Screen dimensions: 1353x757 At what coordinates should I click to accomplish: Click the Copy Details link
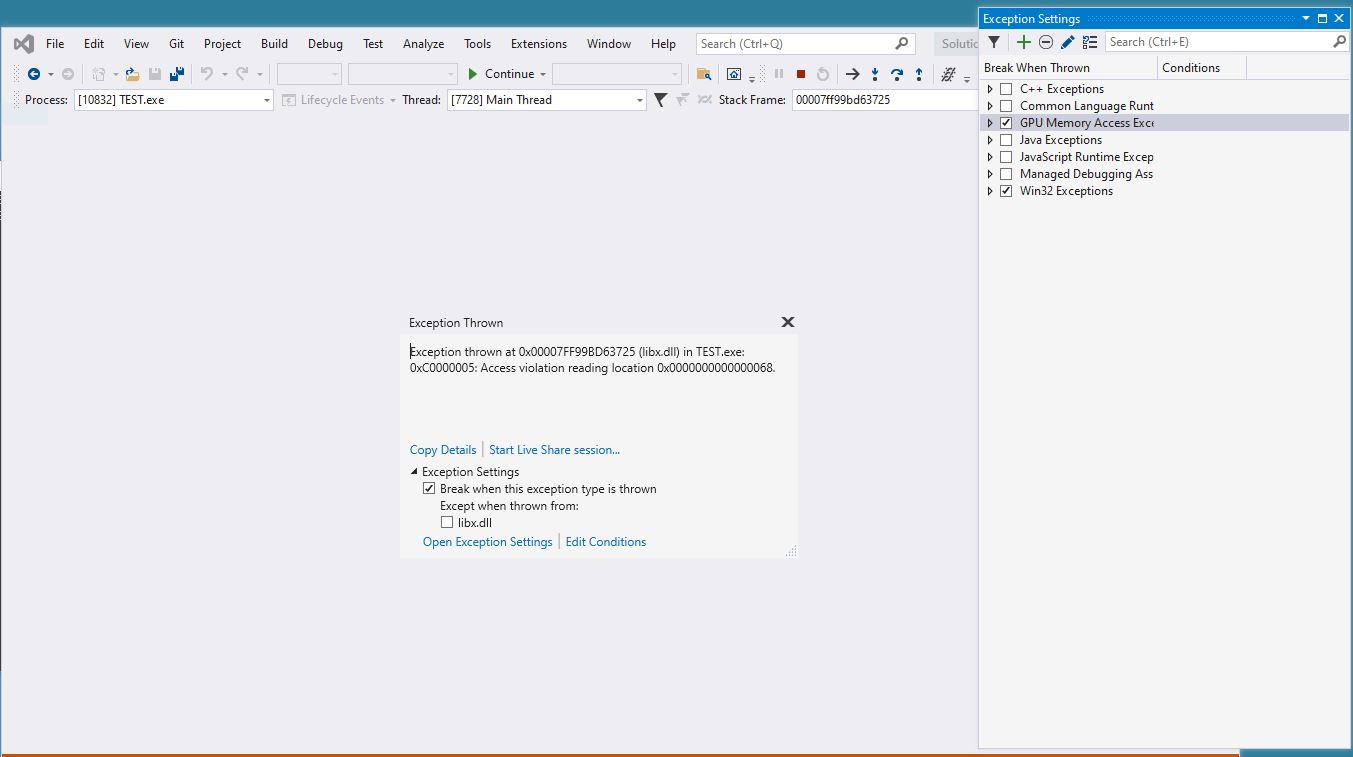[443, 450]
